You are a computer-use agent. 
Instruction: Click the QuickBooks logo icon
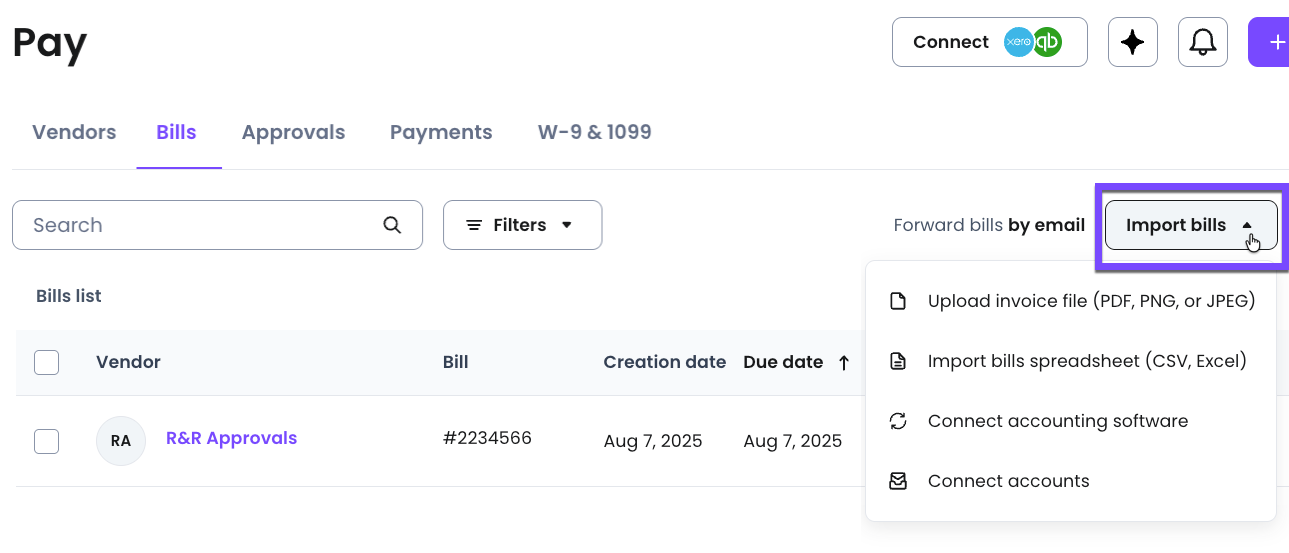point(1047,42)
